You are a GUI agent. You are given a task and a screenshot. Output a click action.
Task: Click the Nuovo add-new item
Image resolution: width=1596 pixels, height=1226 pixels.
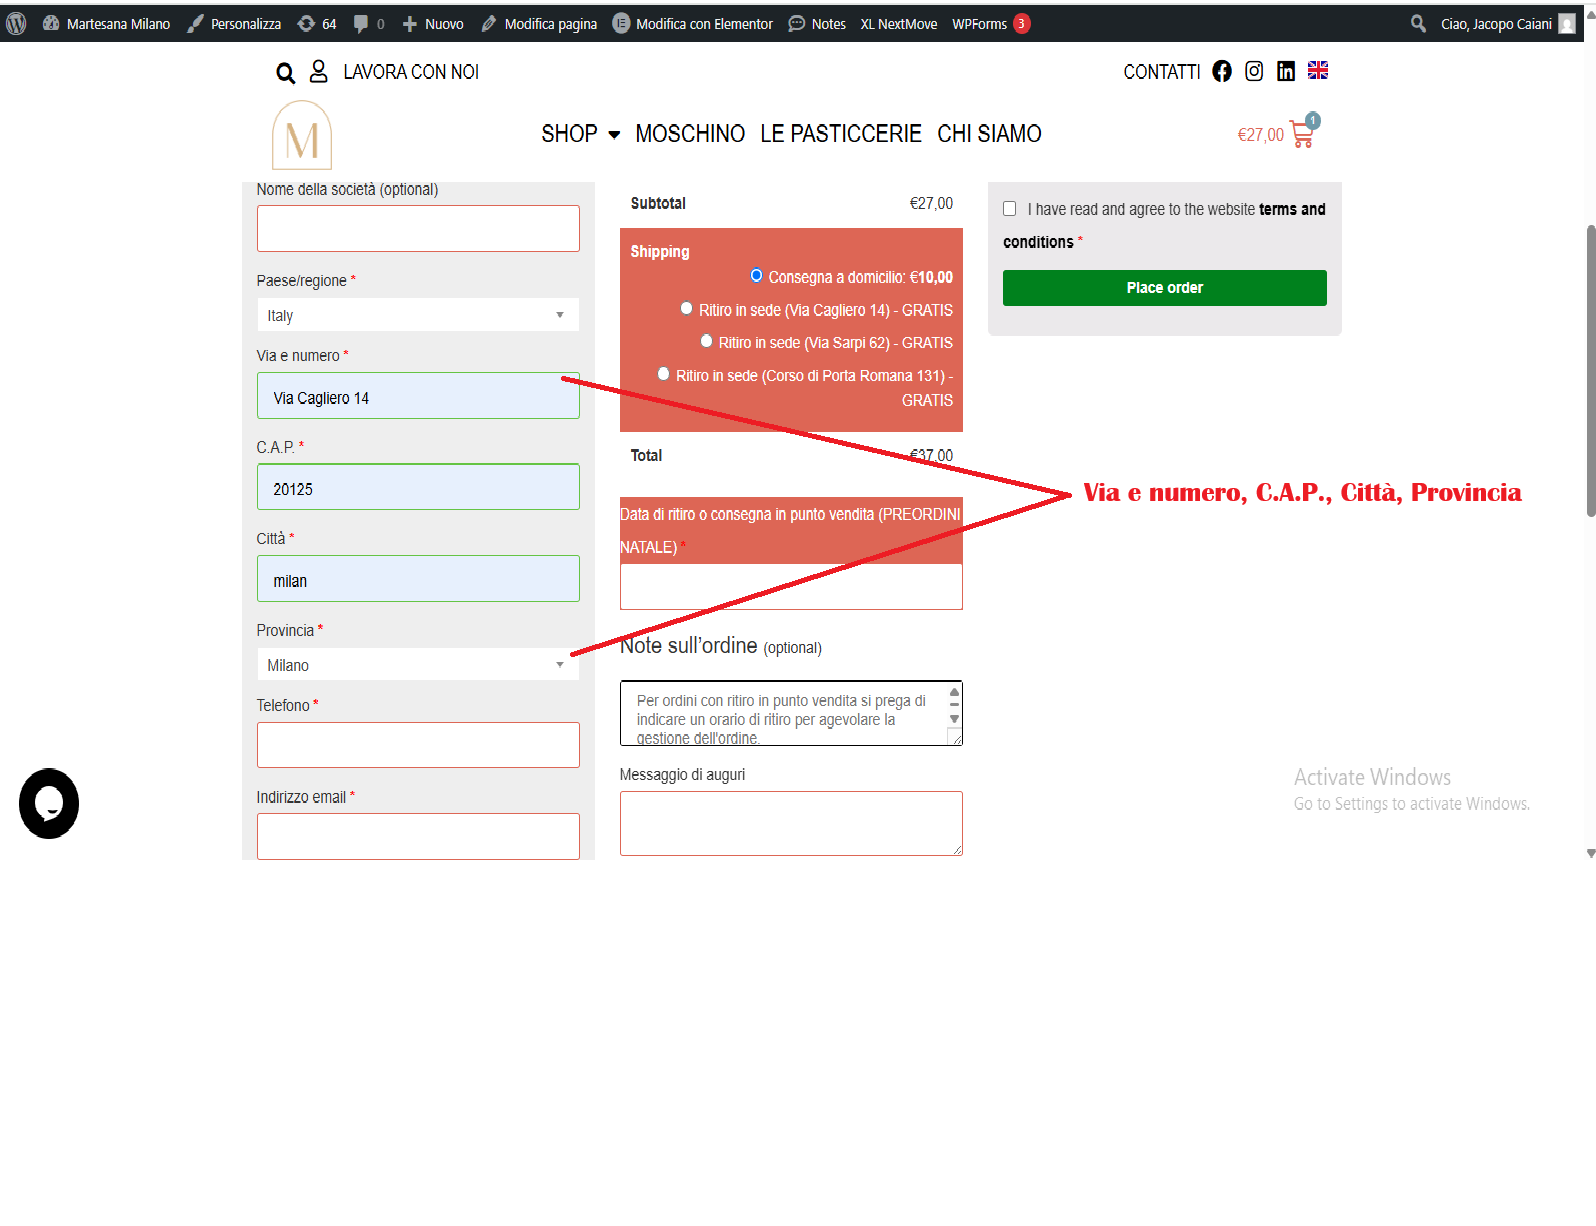point(433,24)
